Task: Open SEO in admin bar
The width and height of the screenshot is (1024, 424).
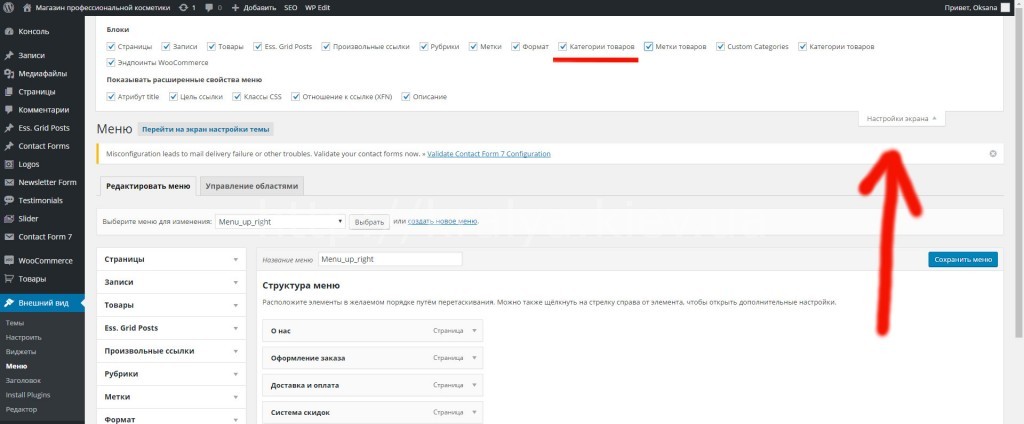Action: 291,8
